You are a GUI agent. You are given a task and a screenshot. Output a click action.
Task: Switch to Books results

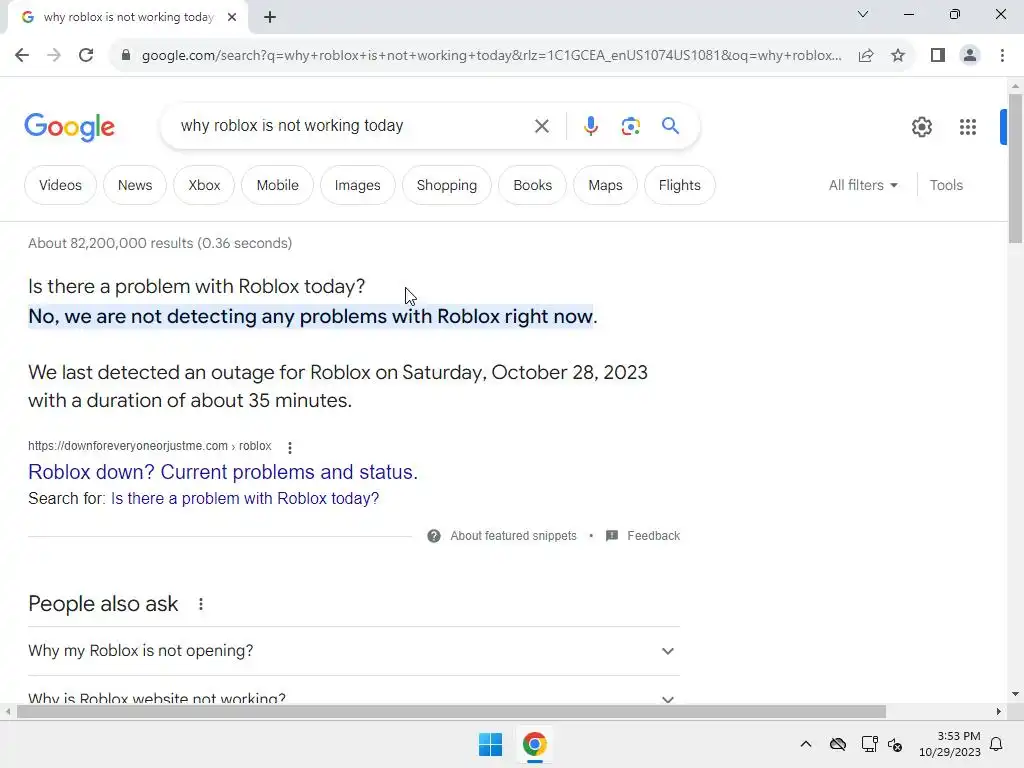[532, 185]
